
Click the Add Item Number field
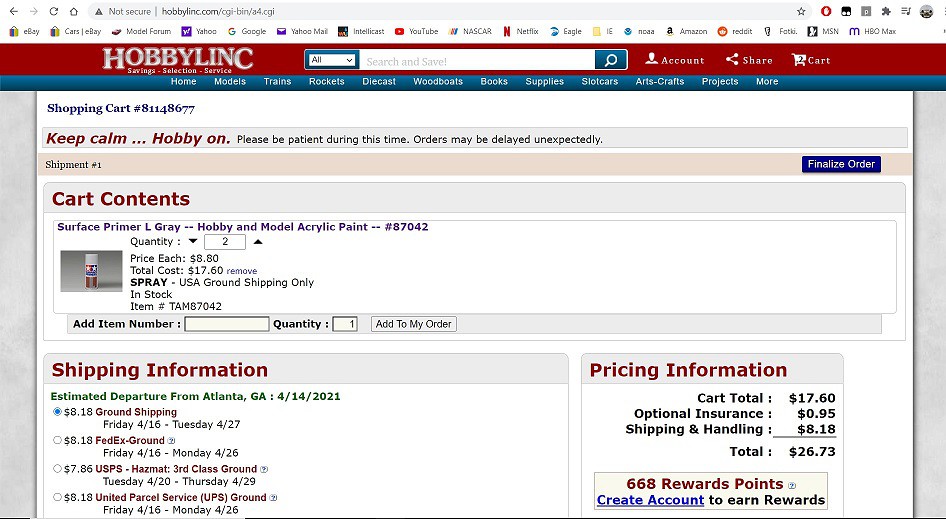[226, 324]
